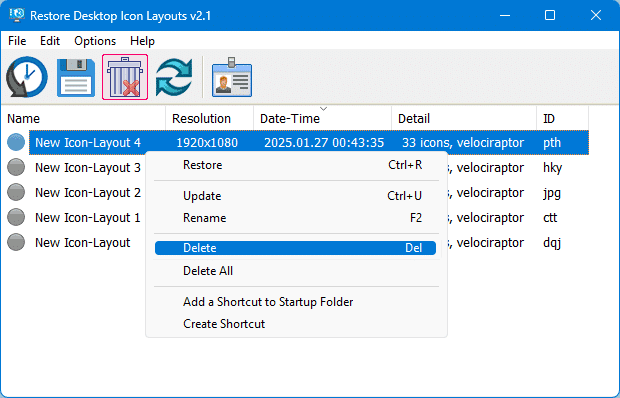Click the restore layout clock icon
Image resolution: width=620 pixels, height=398 pixels.
[x=26, y=77]
